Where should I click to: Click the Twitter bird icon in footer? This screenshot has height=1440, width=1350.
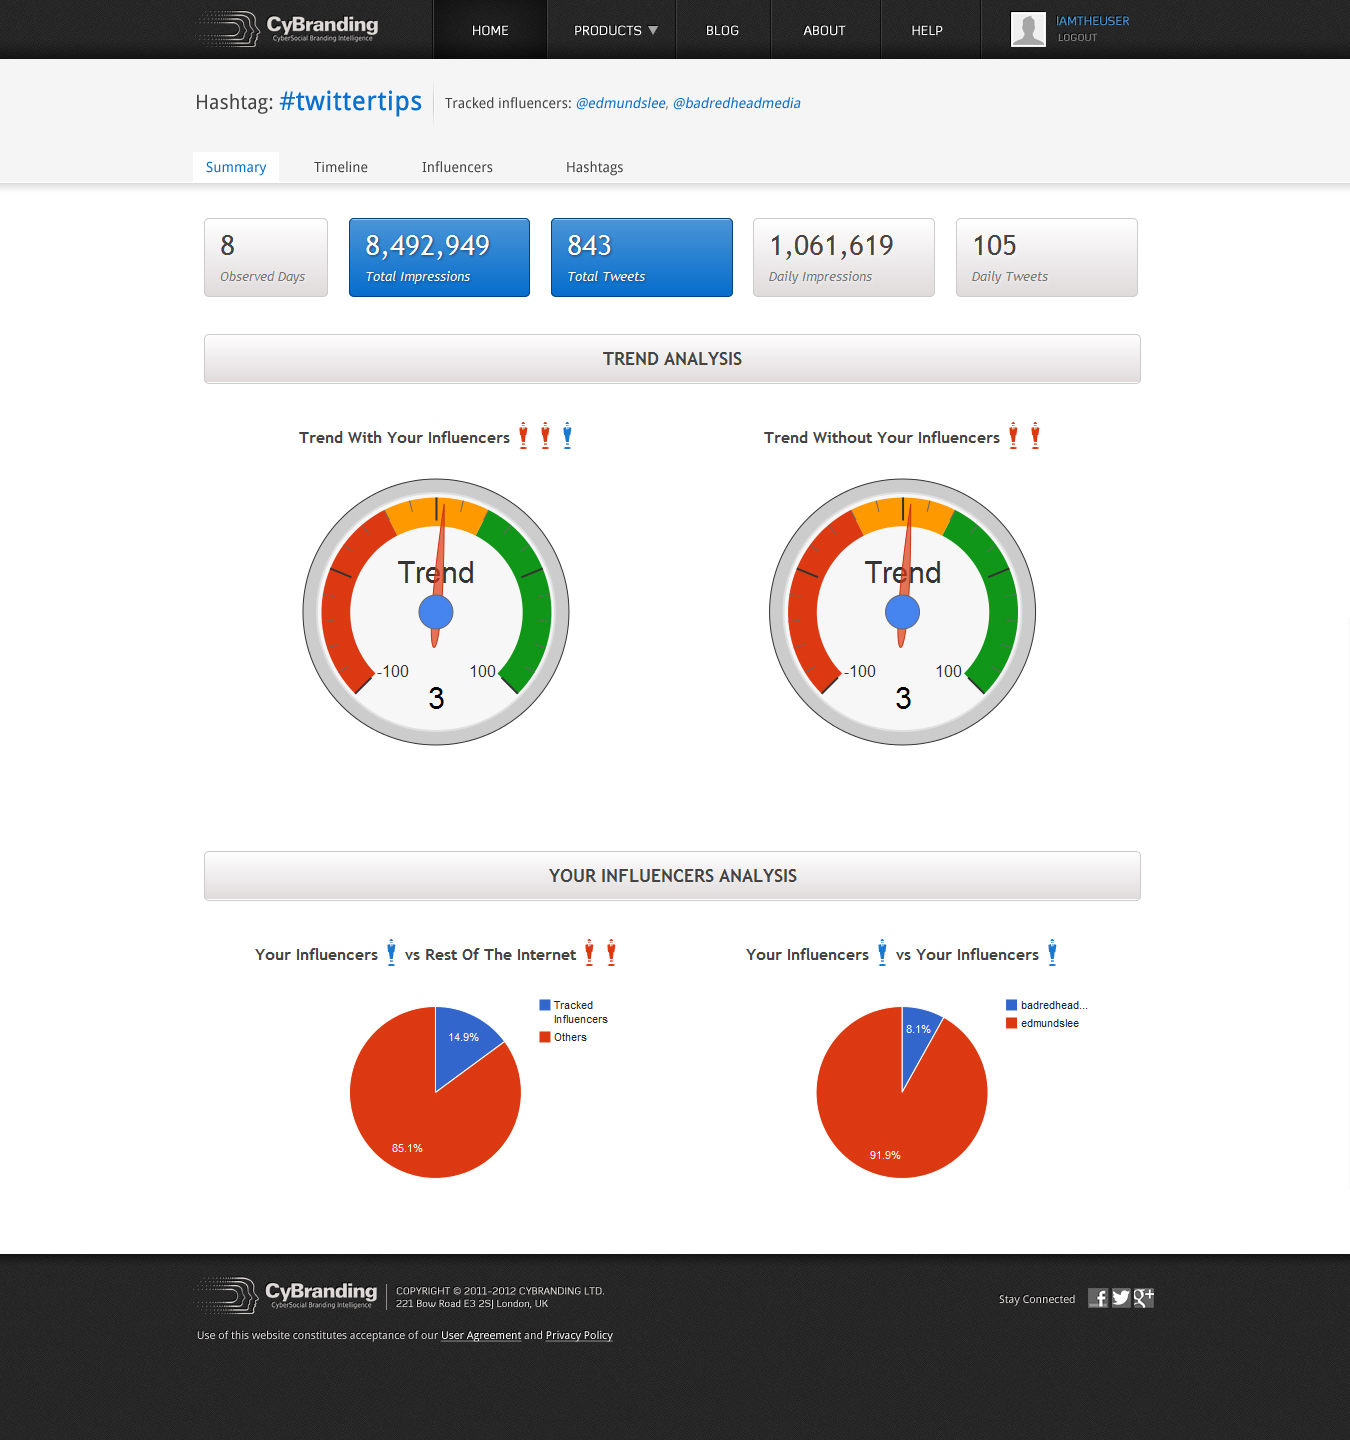coord(1121,1298)
